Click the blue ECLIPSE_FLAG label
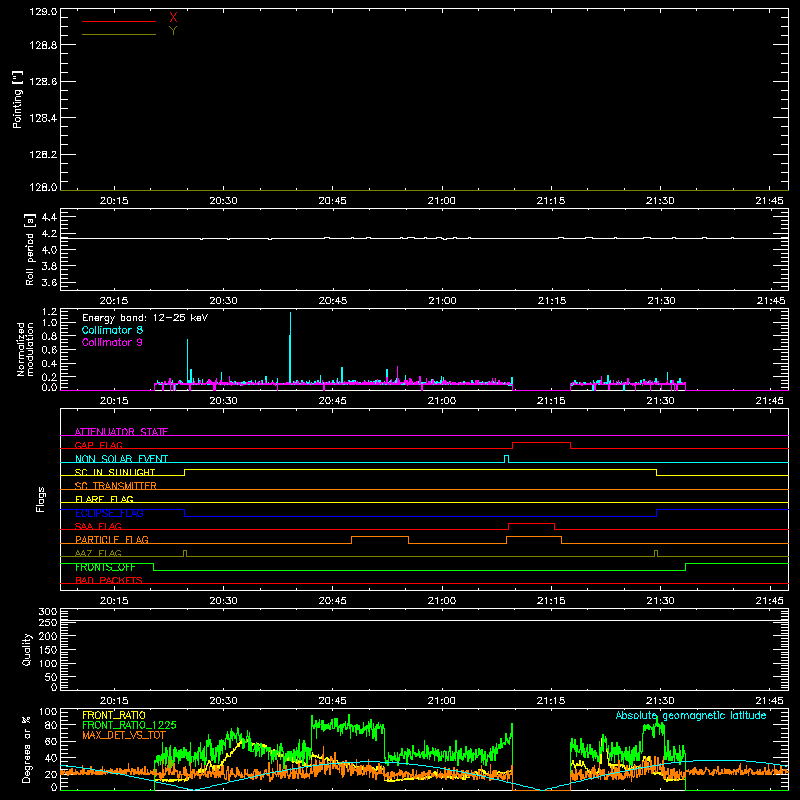 [x=109, y=513]
